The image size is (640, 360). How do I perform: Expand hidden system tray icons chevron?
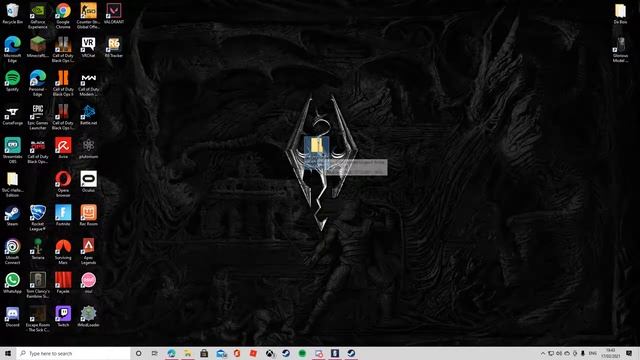[x=543, y=353]
